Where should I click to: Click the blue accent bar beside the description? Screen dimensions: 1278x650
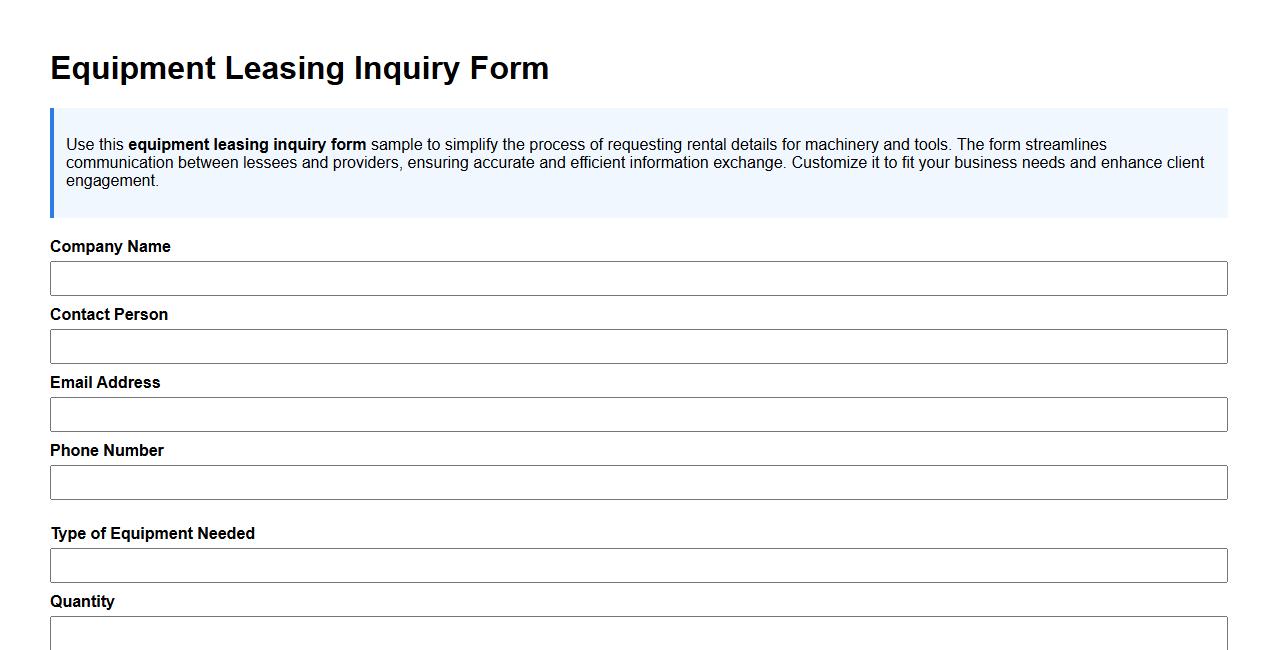click(x=52, y=161)
